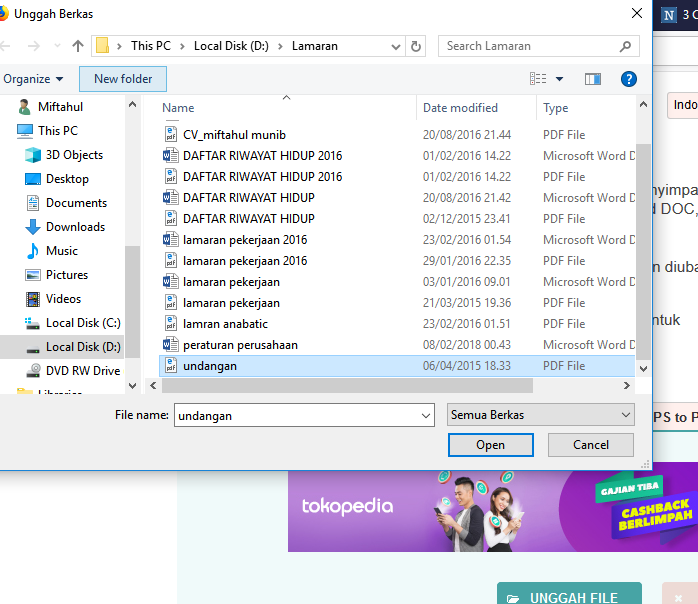Open the Organize menu

(33, 79)
